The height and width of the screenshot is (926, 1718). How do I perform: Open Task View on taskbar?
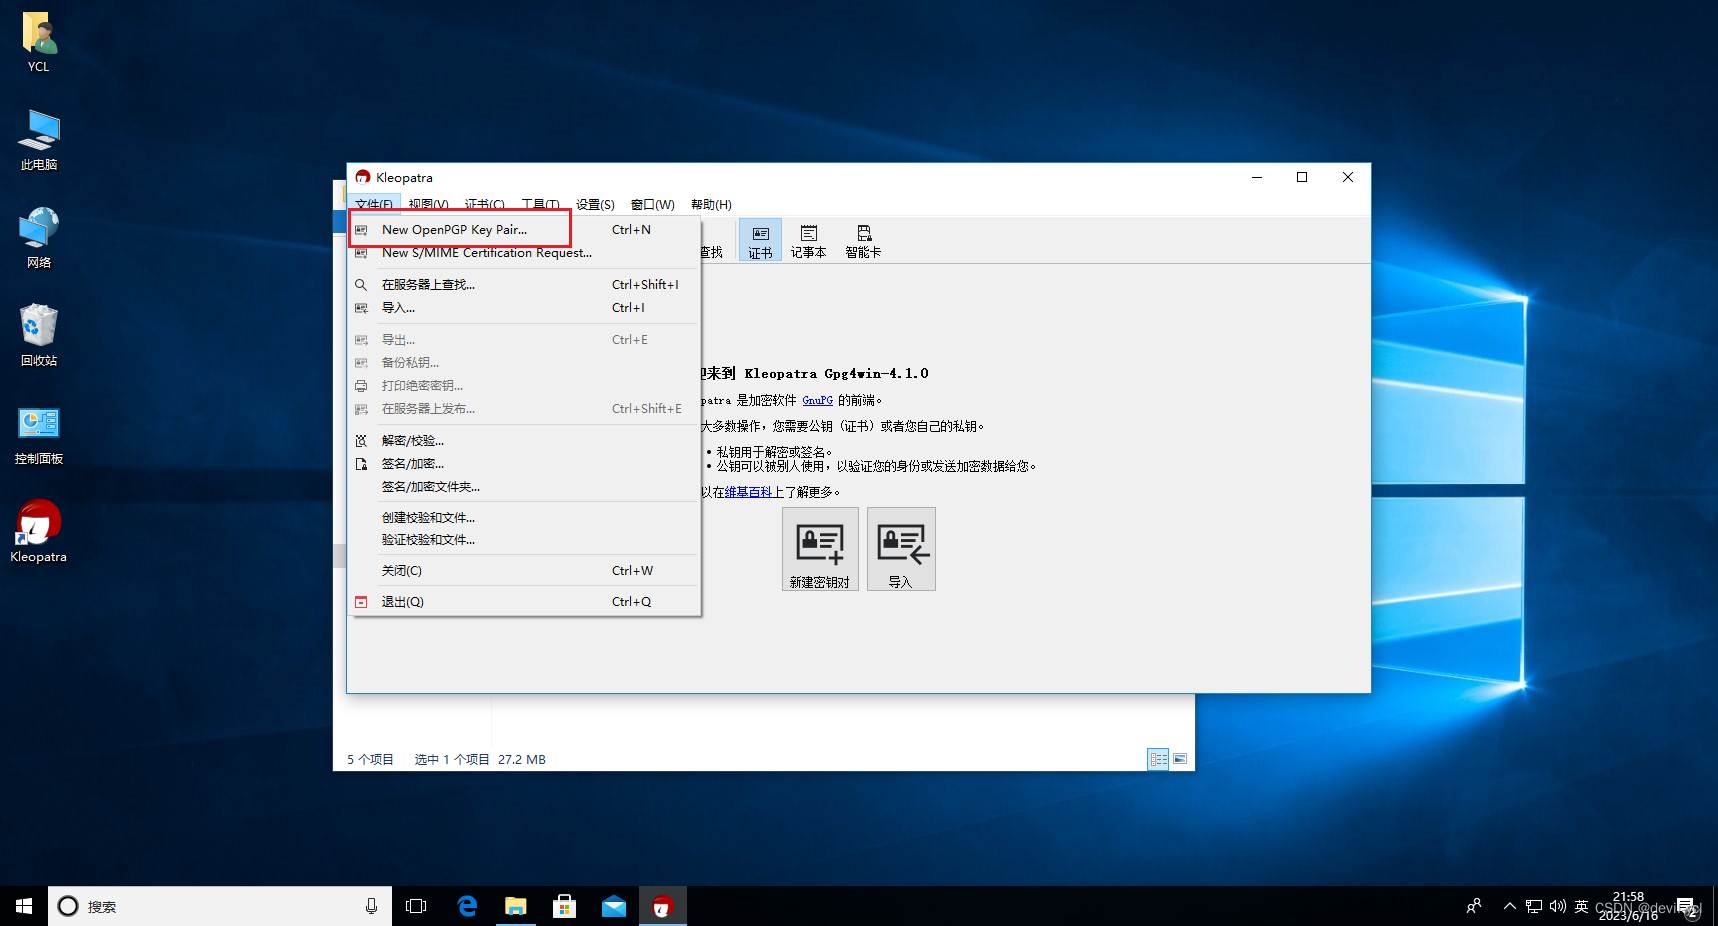tap(416, 906)
